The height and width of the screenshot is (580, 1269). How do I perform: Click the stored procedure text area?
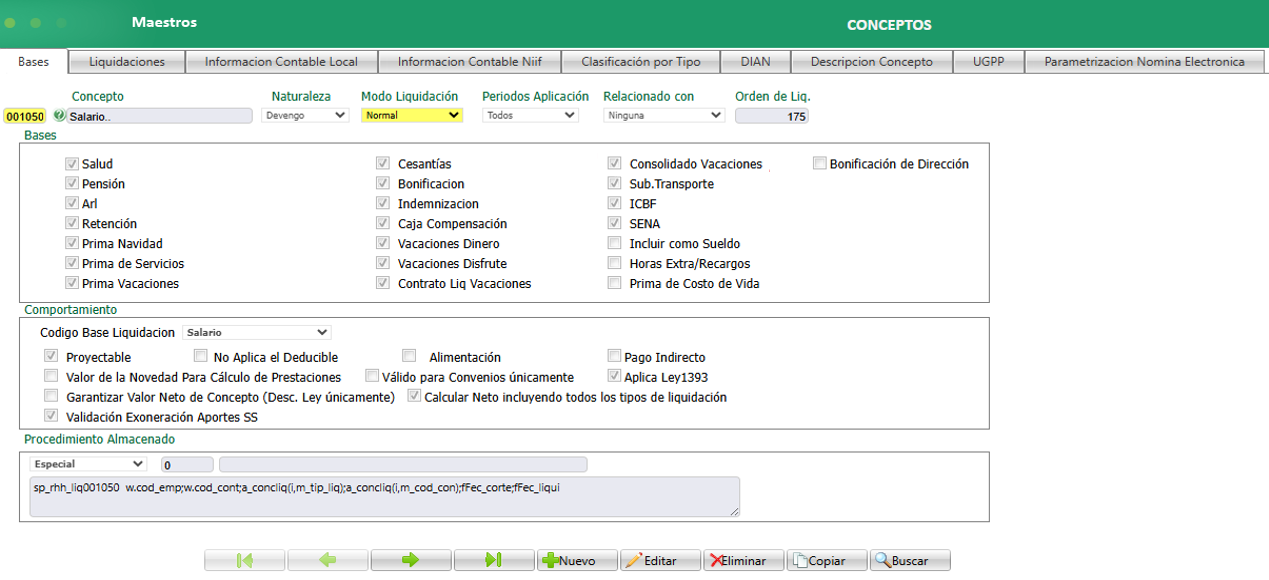pos(385,497)
